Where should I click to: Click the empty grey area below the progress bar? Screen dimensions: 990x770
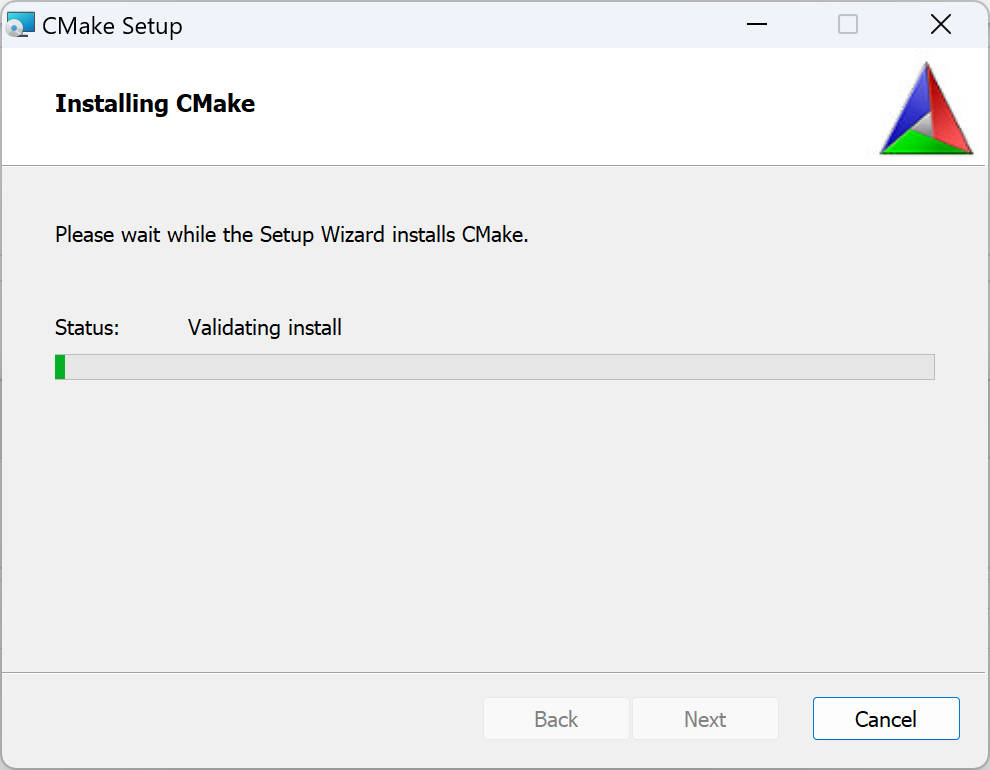point(495,520)
